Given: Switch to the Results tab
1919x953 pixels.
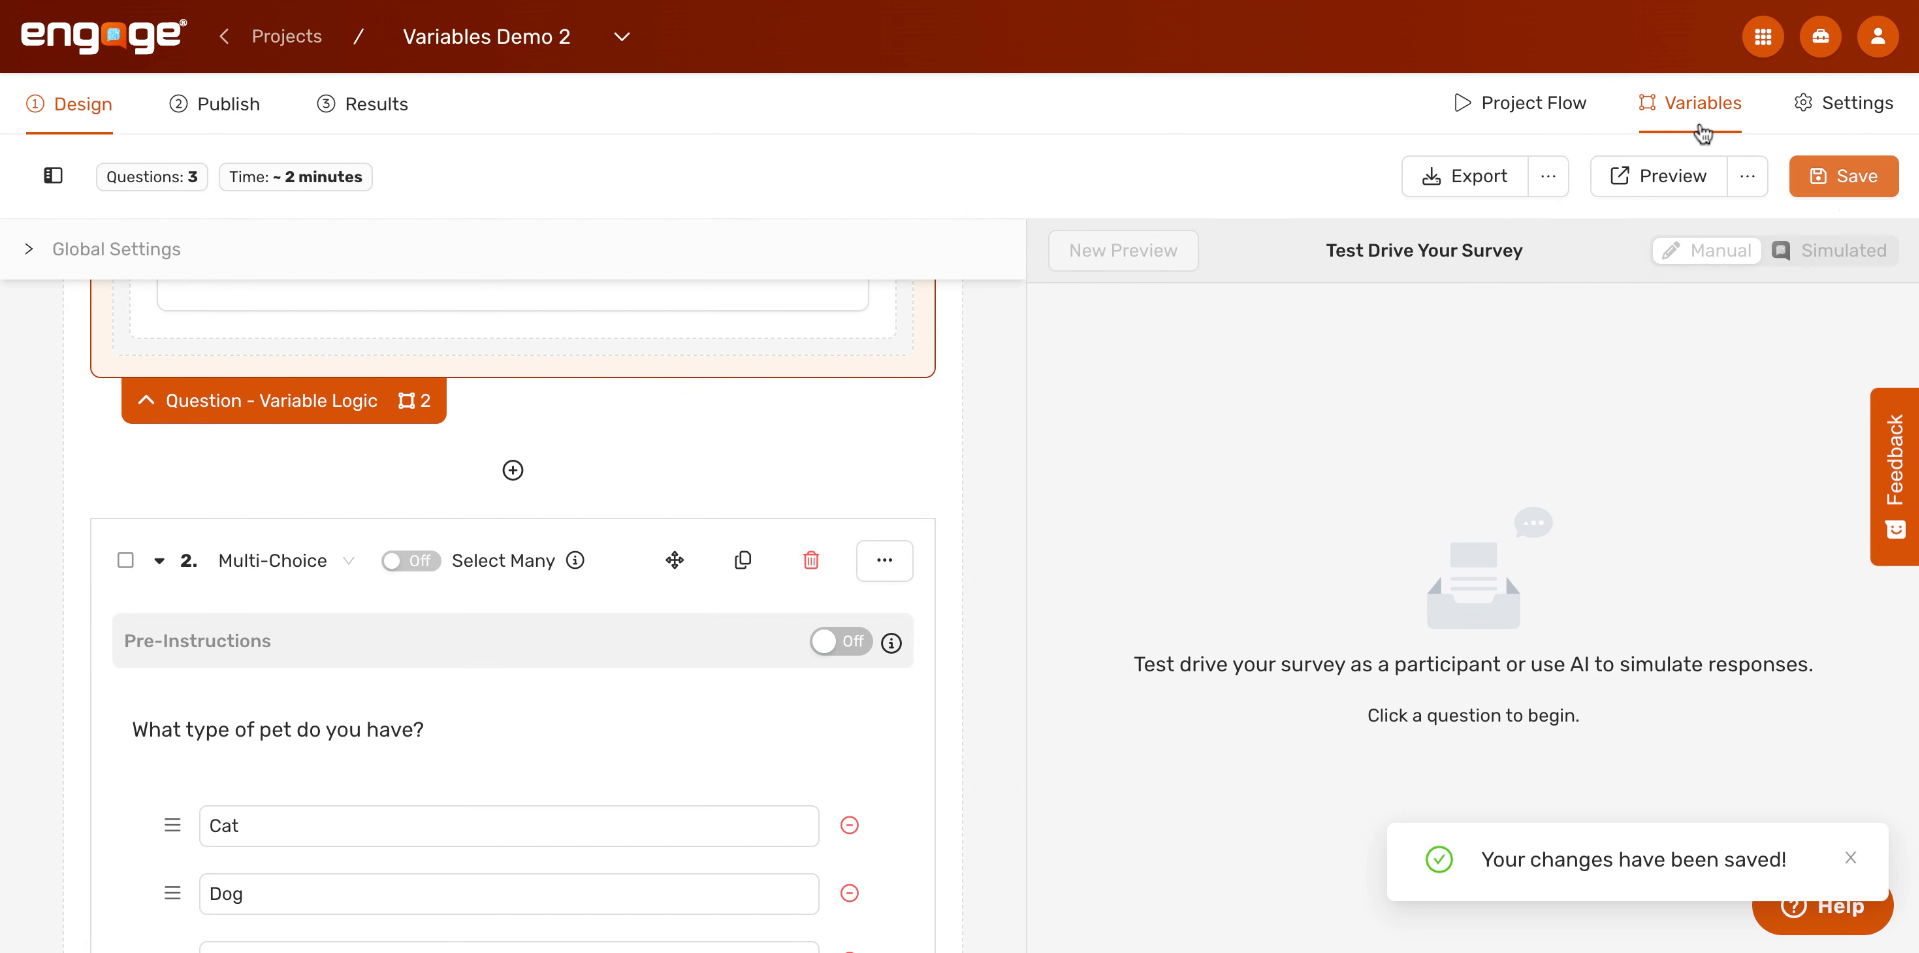Looking at the screenshot, I should [362, 104].
